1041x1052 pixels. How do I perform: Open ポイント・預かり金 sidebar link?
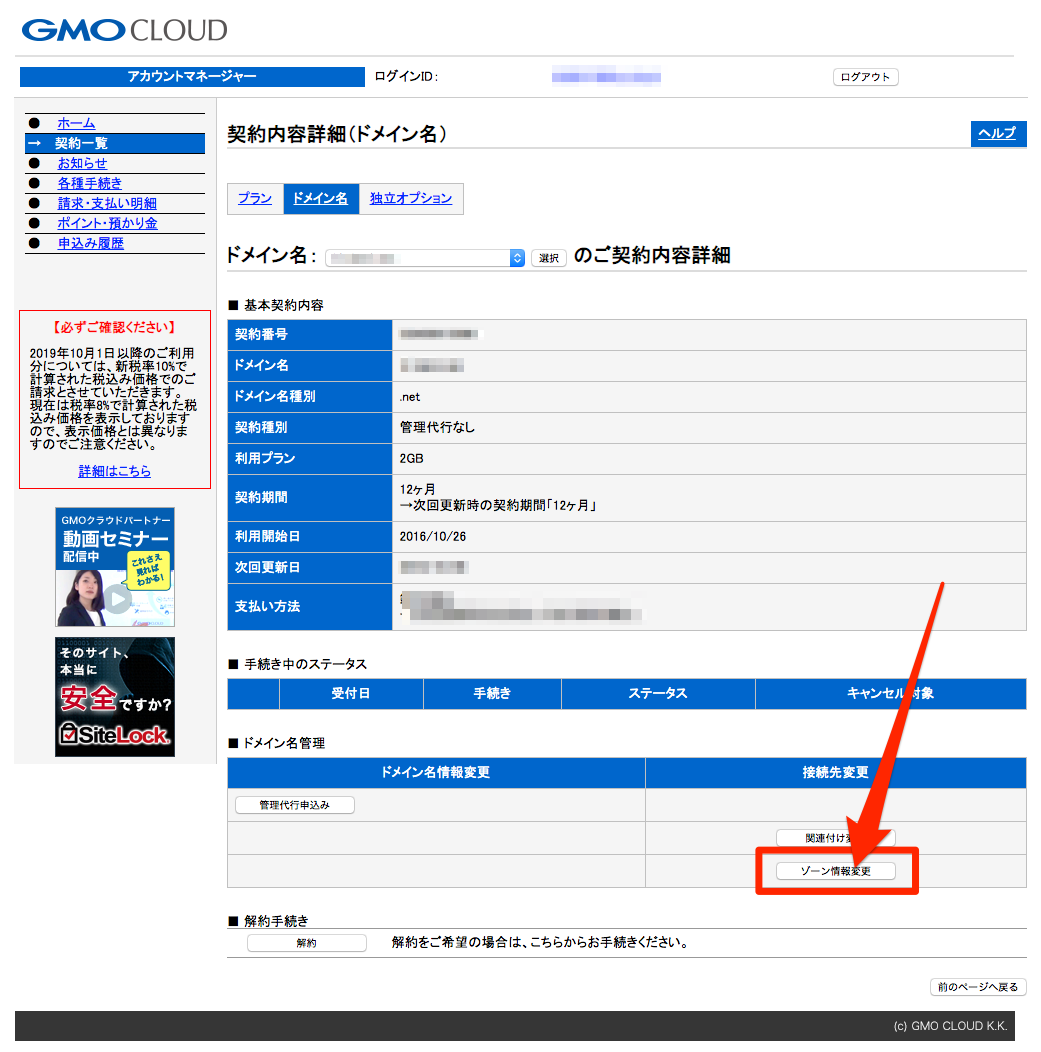[x=107, y=223]
